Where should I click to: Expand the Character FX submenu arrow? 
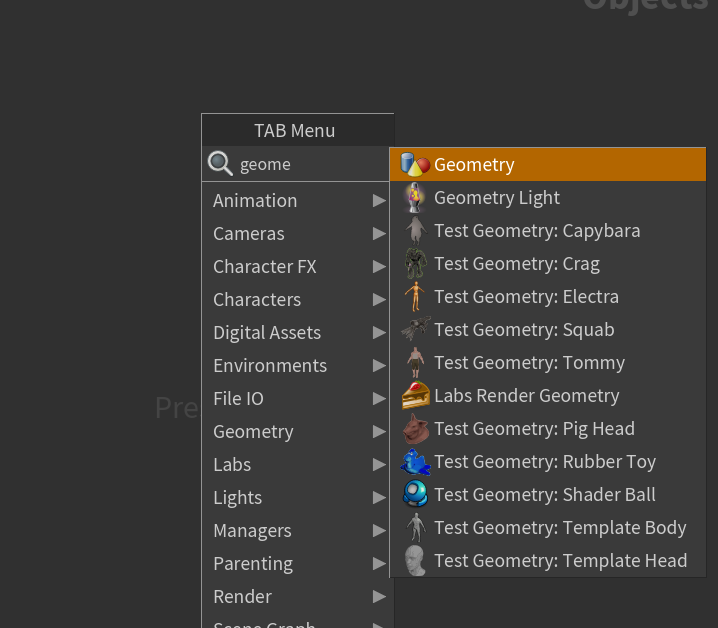coord(379,267)
